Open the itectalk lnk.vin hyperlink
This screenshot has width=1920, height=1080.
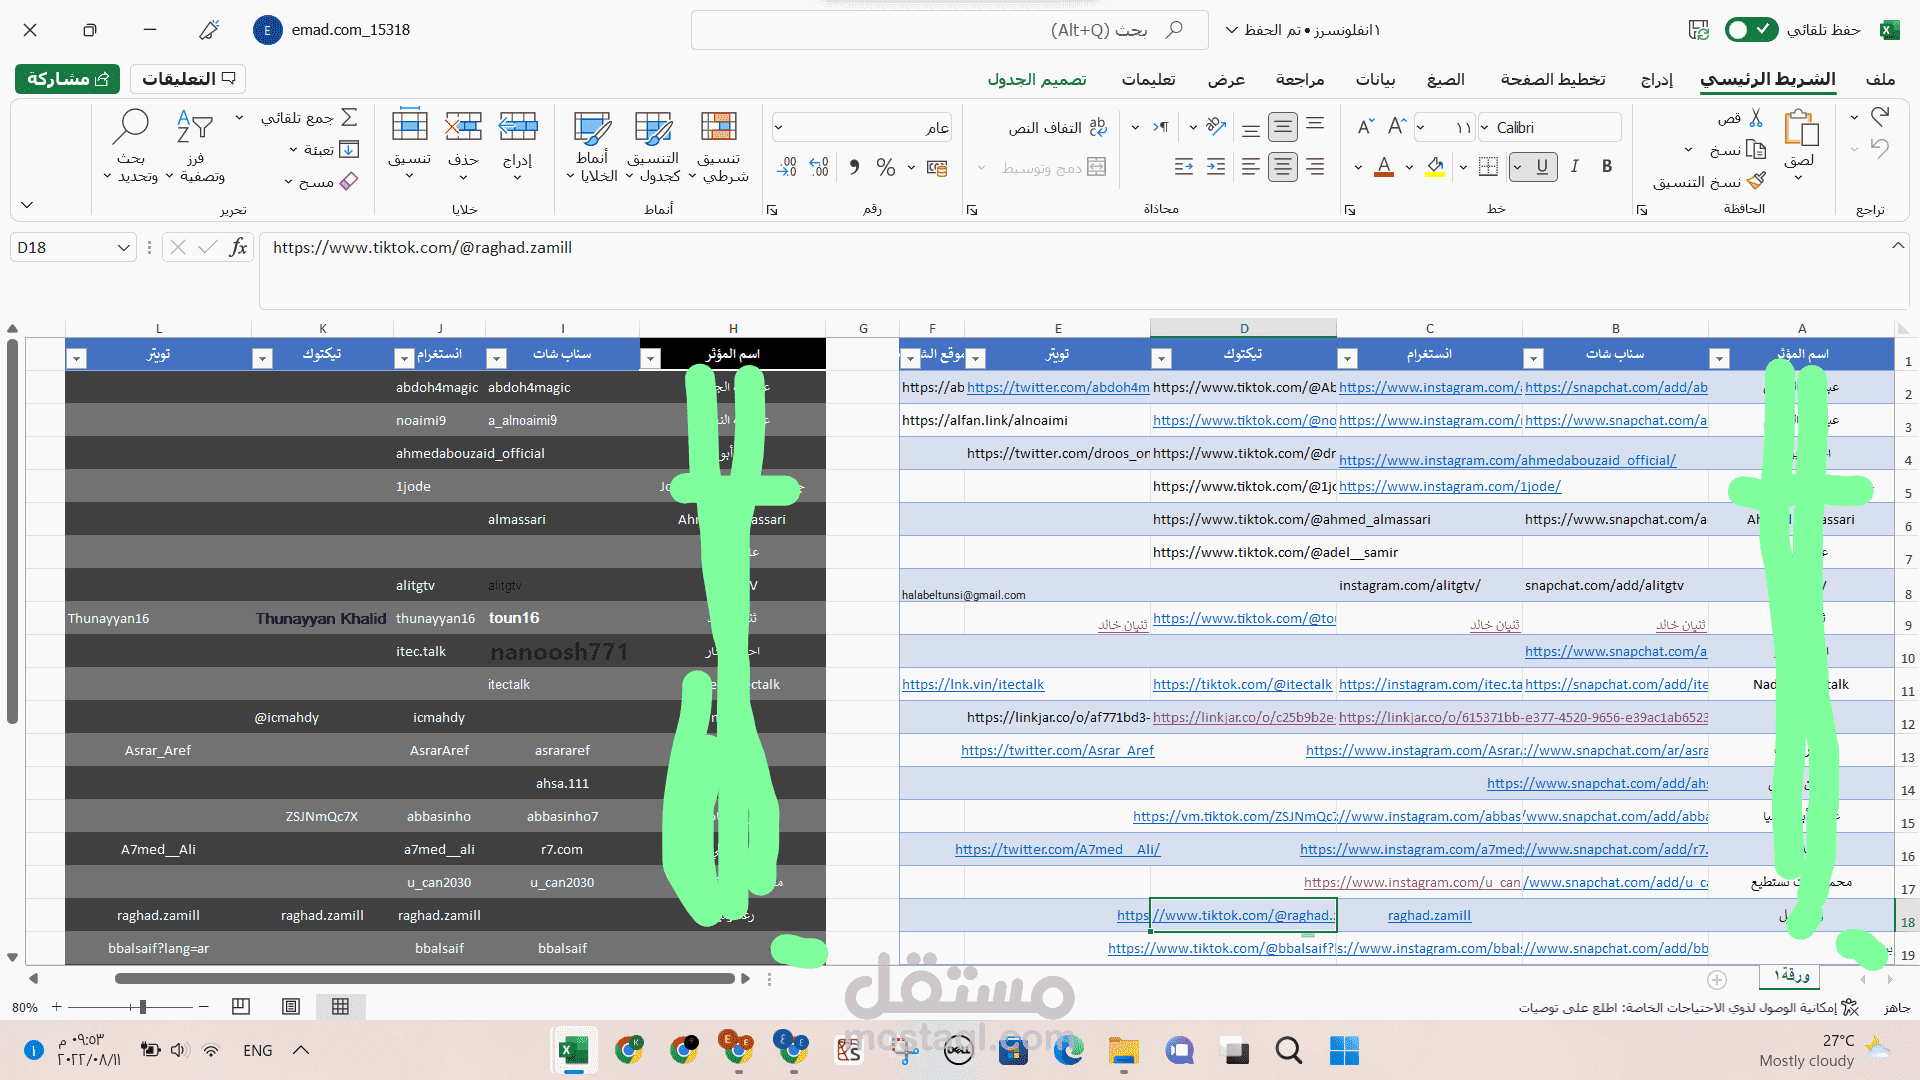pos(972,684)
